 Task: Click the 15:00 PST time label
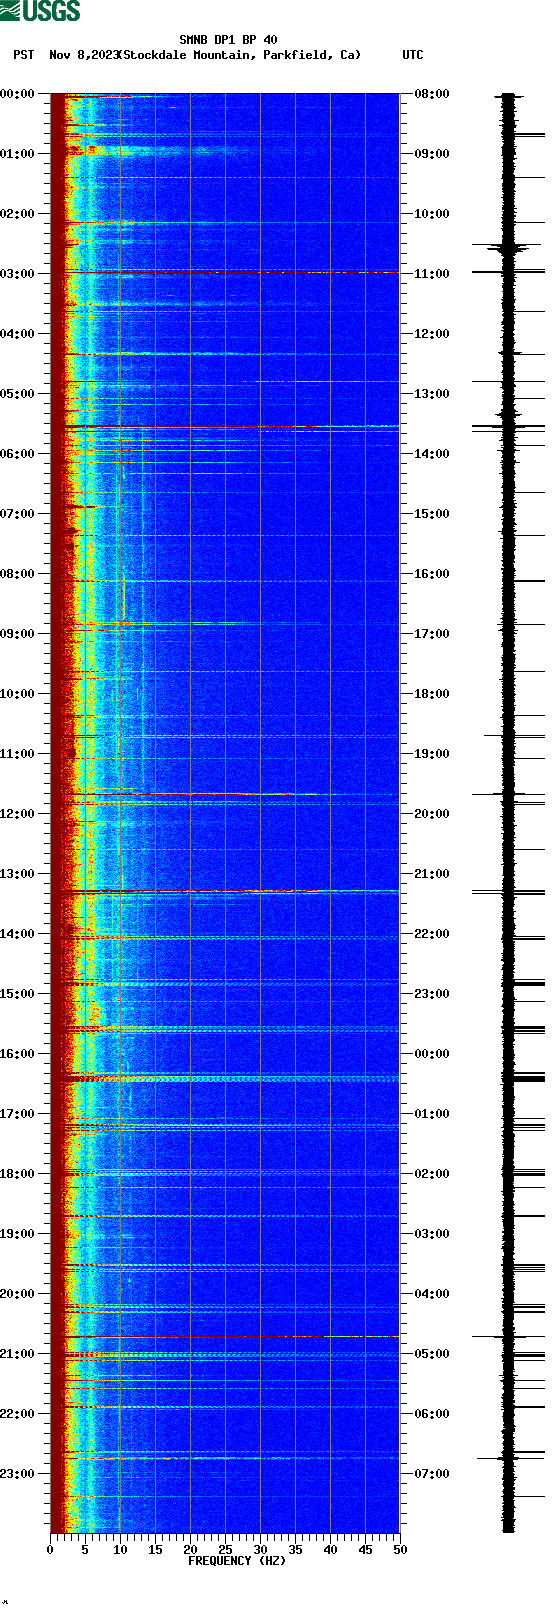point(18,994)
